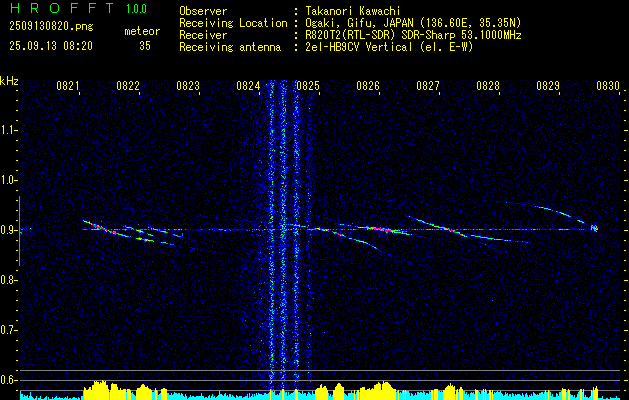Screen dimensions: 629x400
Task: Click the 0.8 kHz frequency label
Action: click(x=7, y=280)
